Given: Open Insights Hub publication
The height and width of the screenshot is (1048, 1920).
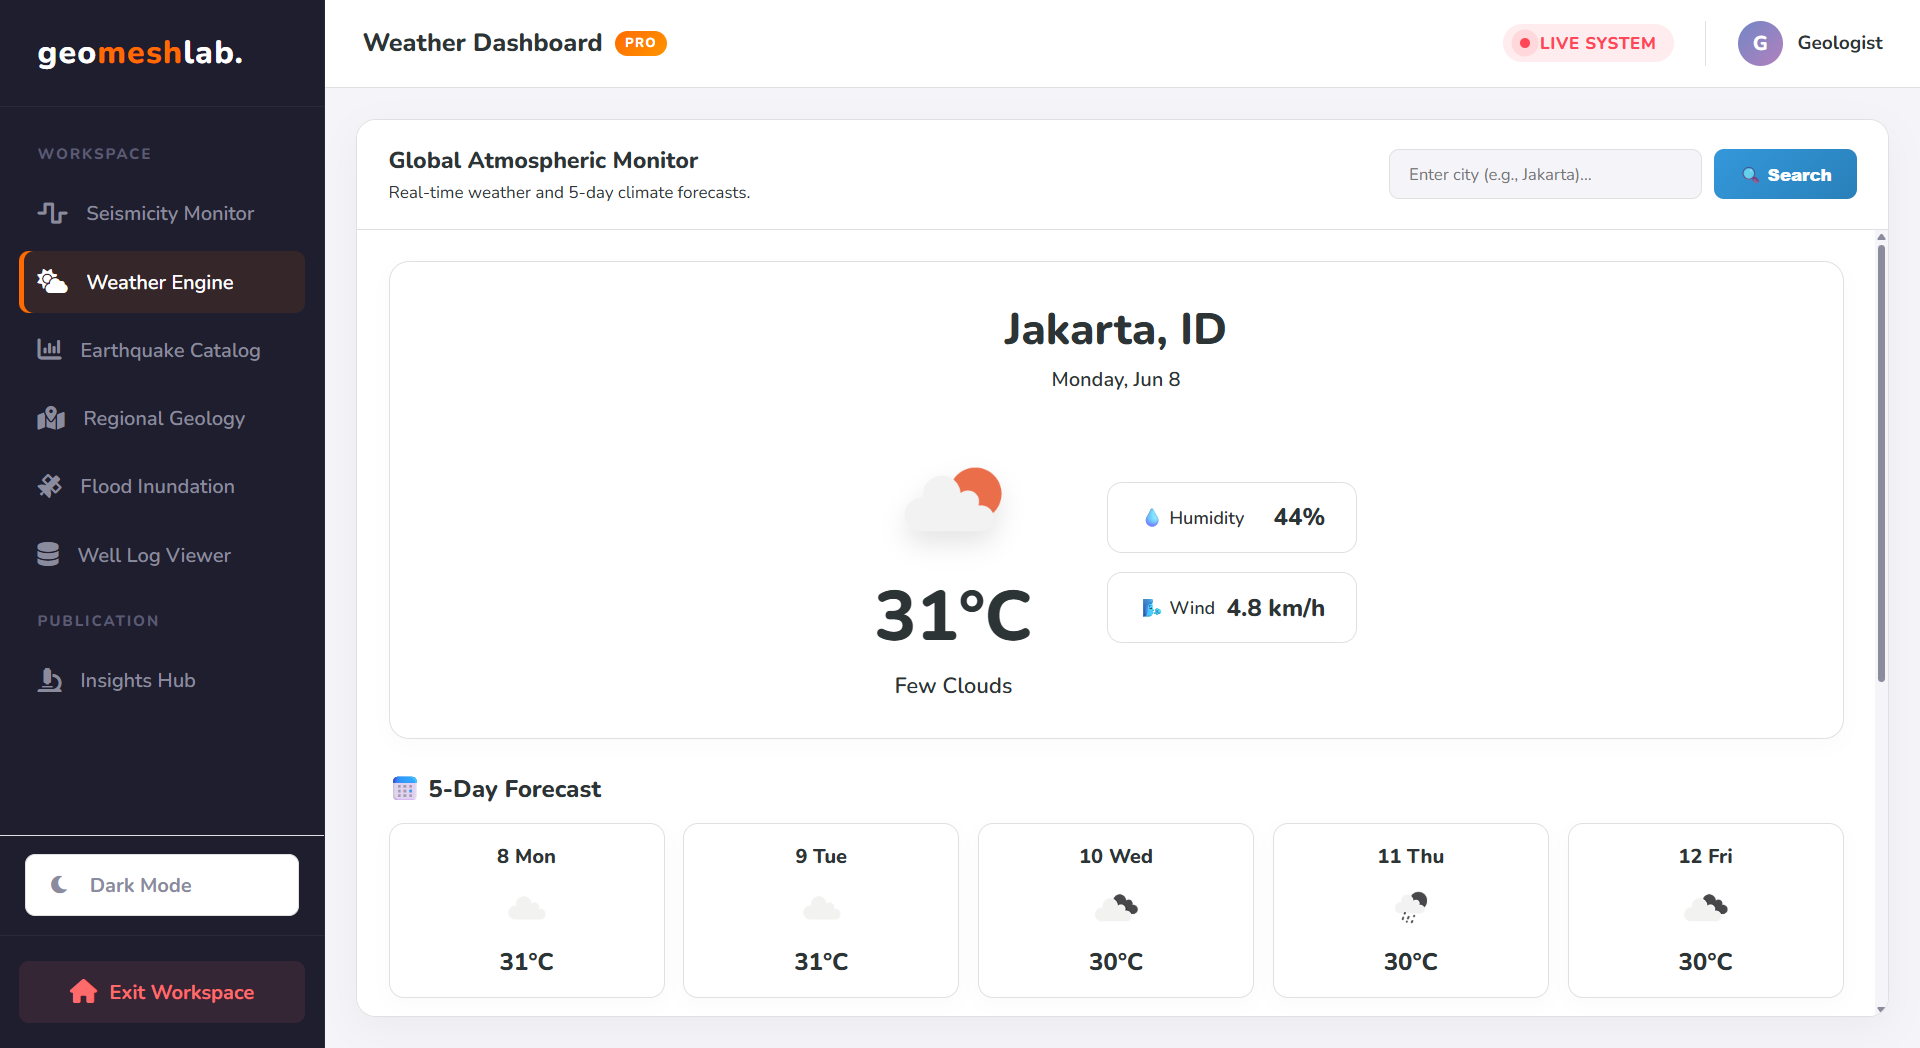Looking at the screenshot, I should 162,680.
